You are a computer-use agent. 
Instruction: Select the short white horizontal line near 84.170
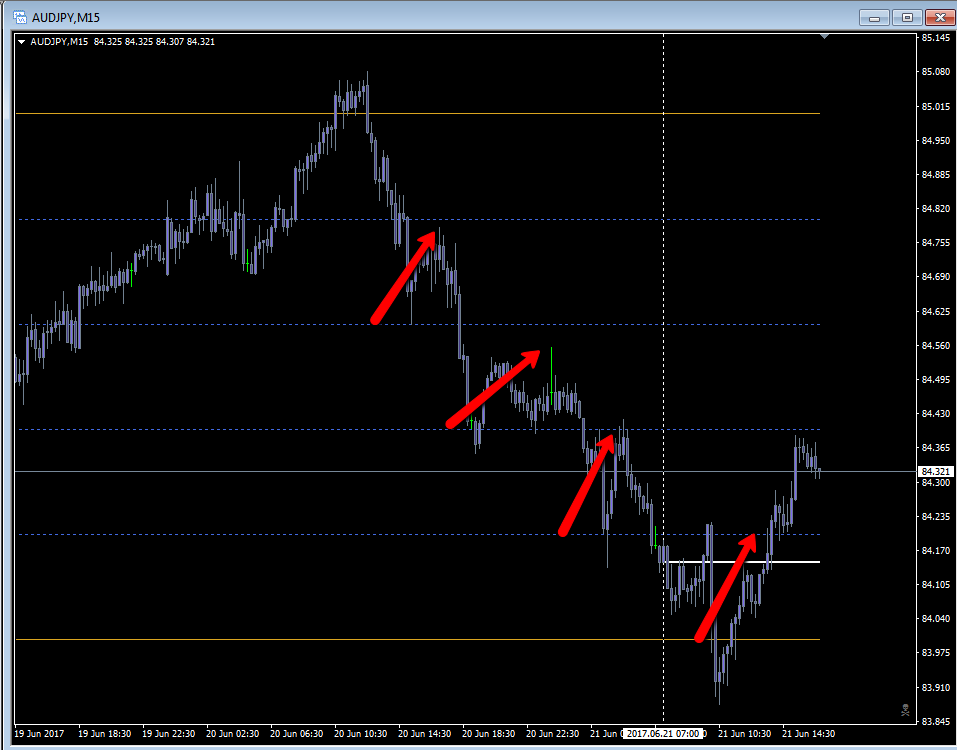[x=743, y=561]
